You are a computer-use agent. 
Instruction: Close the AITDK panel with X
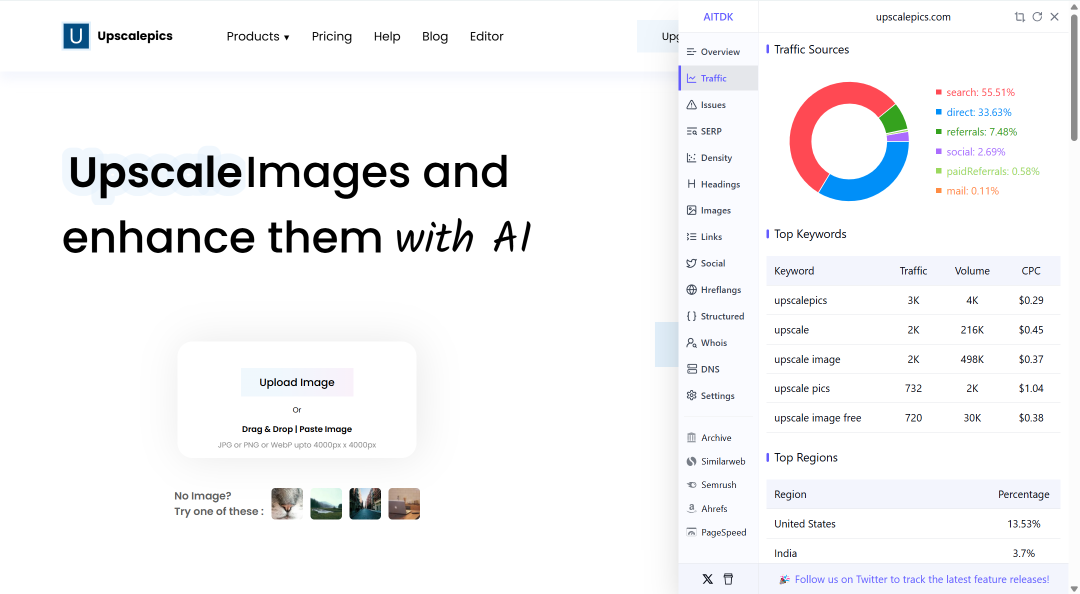tap(1055, 17)
